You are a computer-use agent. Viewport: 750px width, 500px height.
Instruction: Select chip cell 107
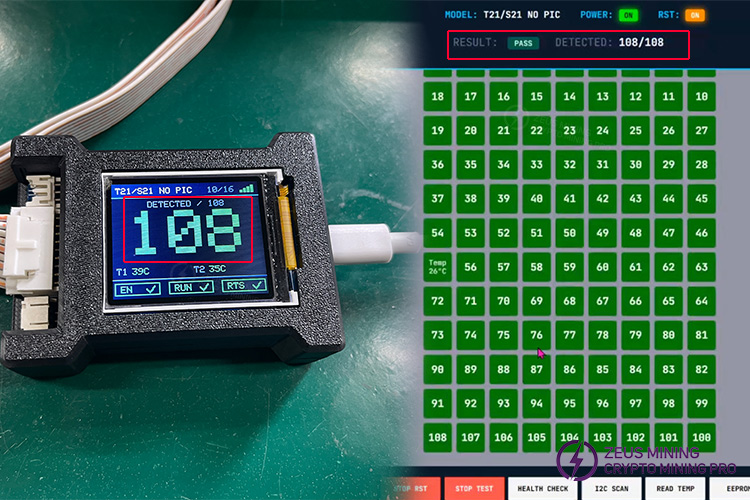470,437
